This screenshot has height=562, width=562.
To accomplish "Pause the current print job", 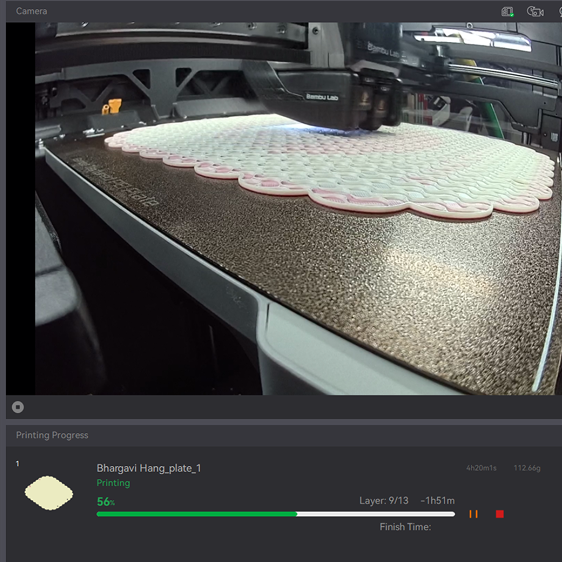I will [473, 514].
